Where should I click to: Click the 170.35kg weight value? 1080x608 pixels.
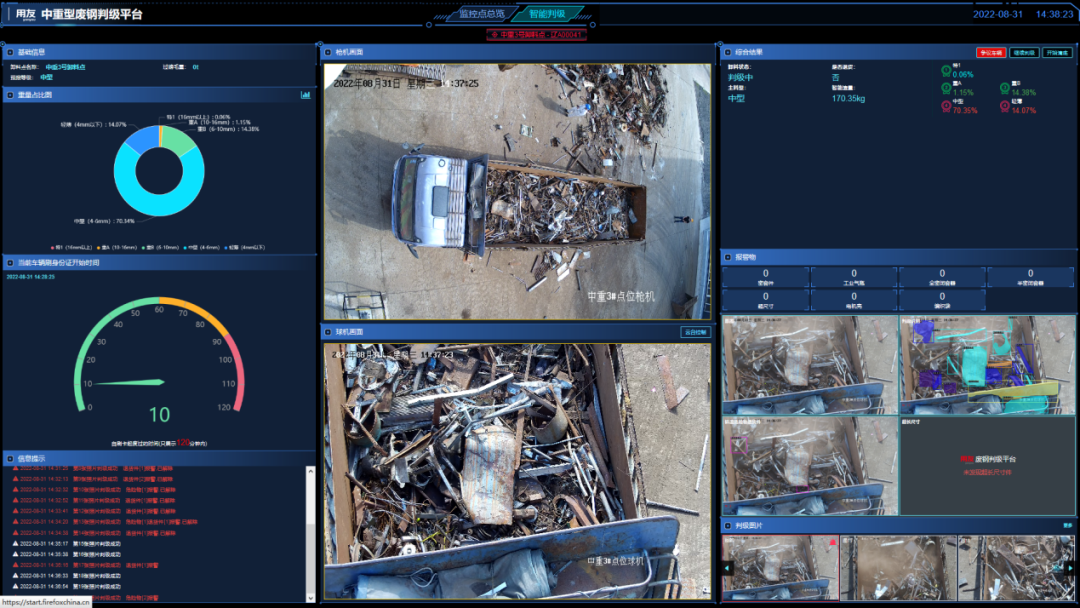(848, 98)
